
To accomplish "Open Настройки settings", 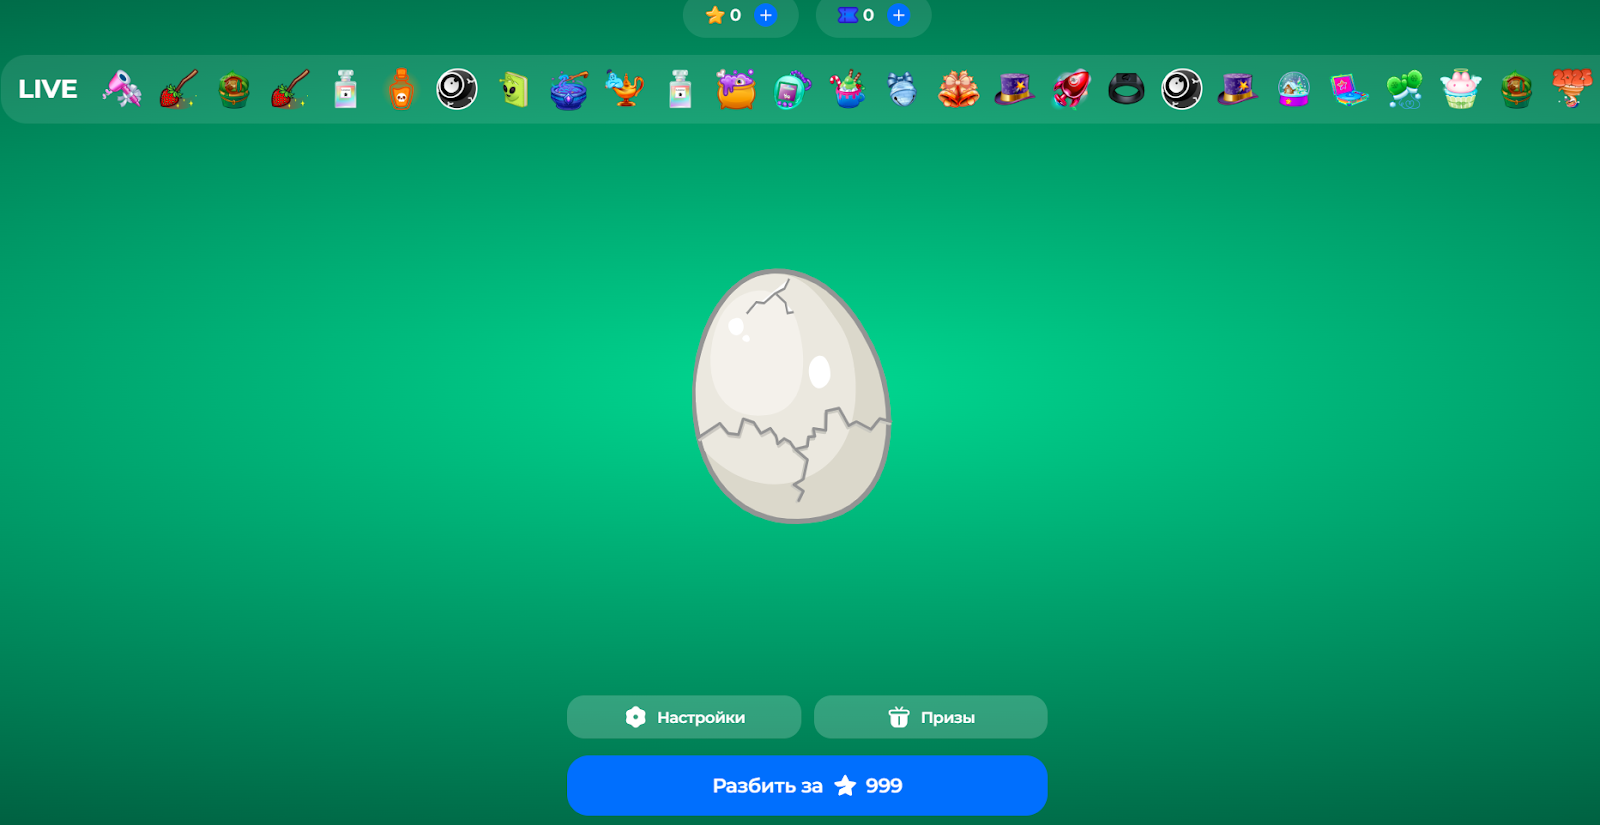I will point(684,717).
